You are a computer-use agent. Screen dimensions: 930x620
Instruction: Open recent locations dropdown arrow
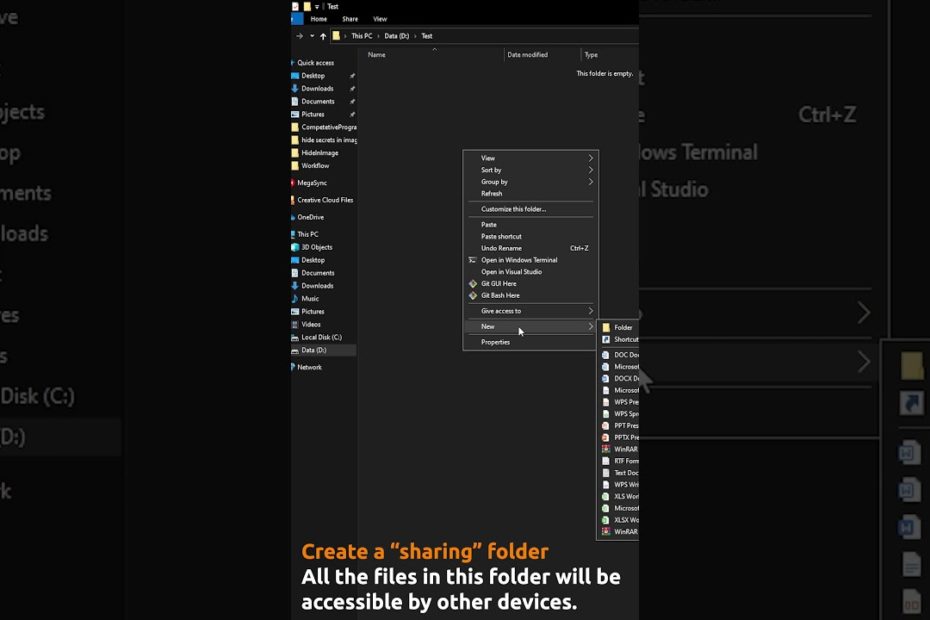coord(312,36)
